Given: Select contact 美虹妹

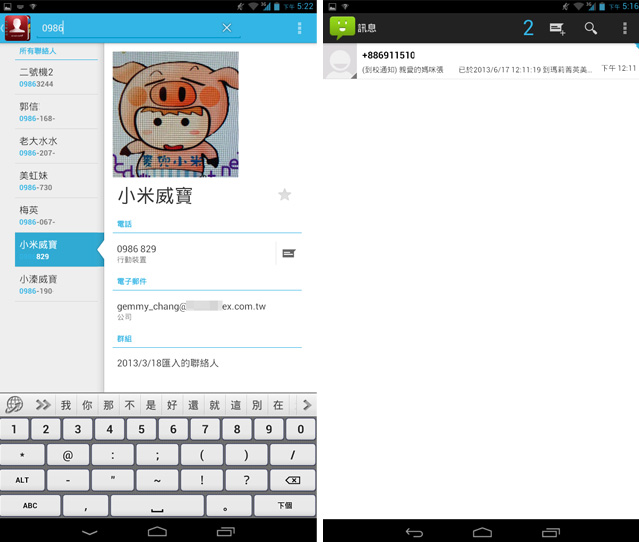Looking at the screenshot, I should [57, 181].
